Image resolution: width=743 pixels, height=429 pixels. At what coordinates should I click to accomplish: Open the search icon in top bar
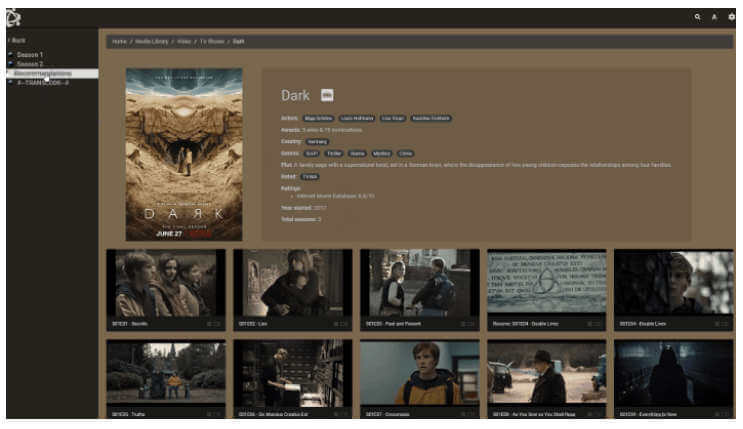(x=698, y=17)
